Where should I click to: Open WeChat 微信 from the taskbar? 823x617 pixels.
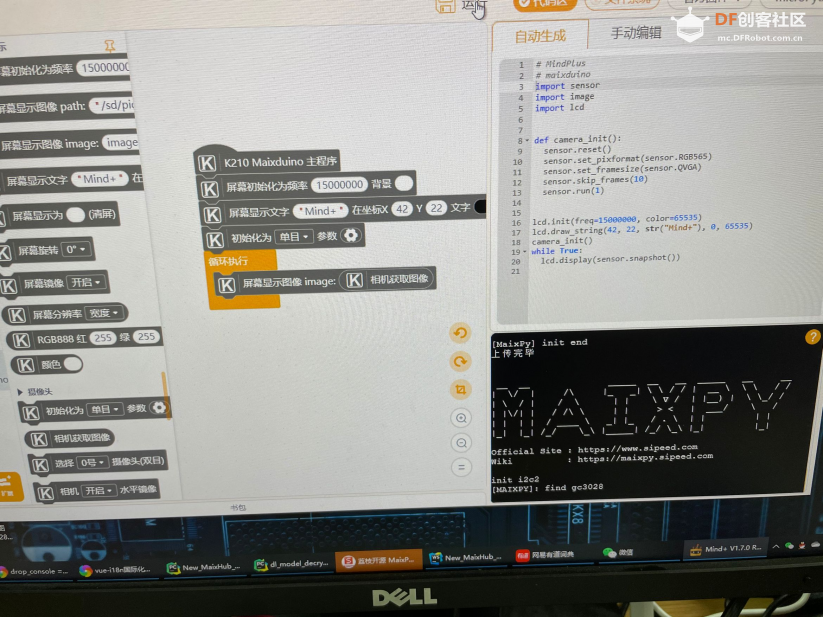pyautogui.click(x=618, y=552)
